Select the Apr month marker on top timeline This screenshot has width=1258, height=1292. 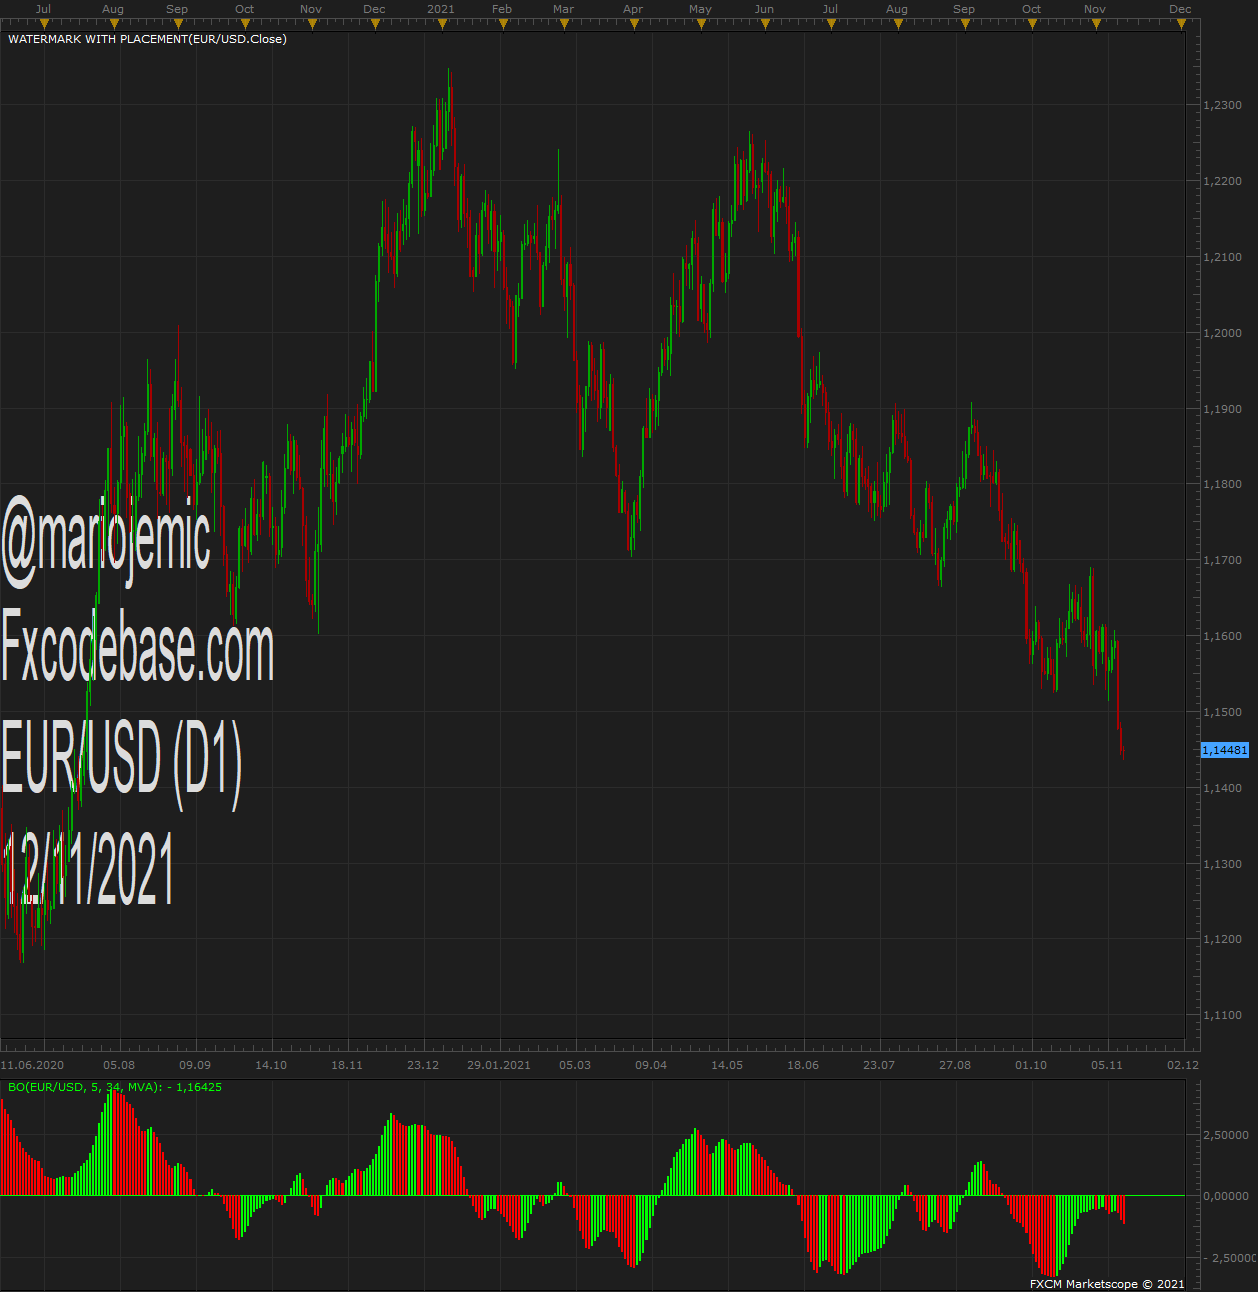[633, 9]
